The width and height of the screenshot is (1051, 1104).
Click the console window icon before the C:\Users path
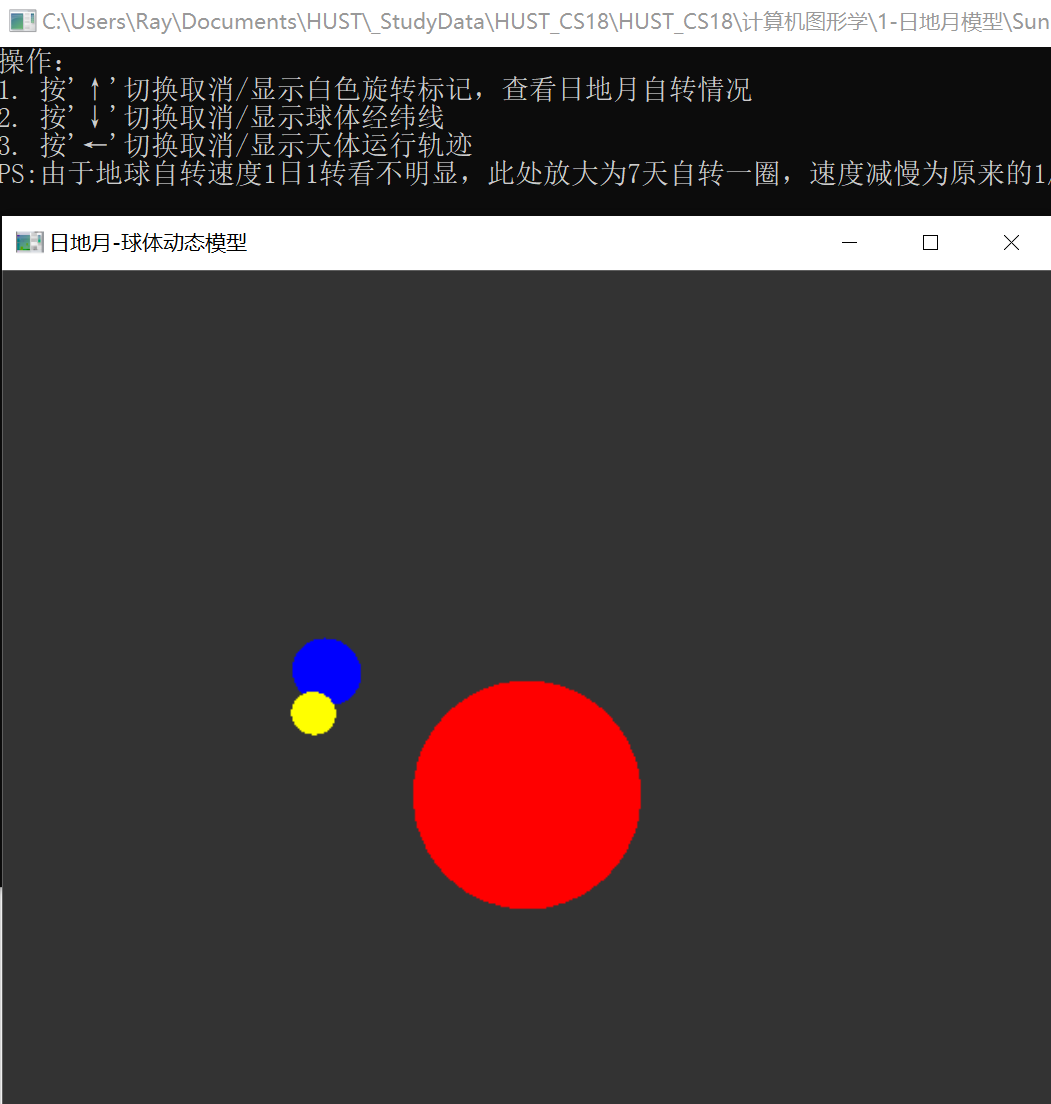pos(22,21)
